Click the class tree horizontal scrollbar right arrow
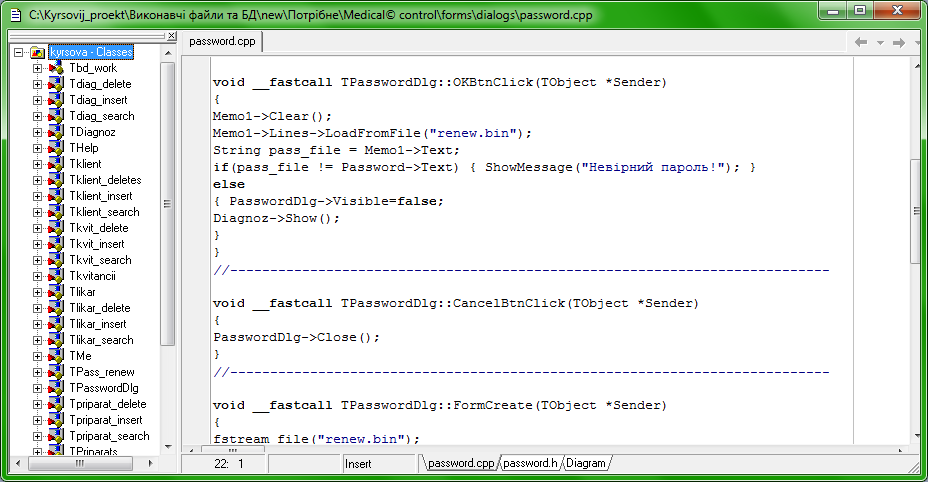This screenshot has width=928, height=482. [x=150, y=464]
